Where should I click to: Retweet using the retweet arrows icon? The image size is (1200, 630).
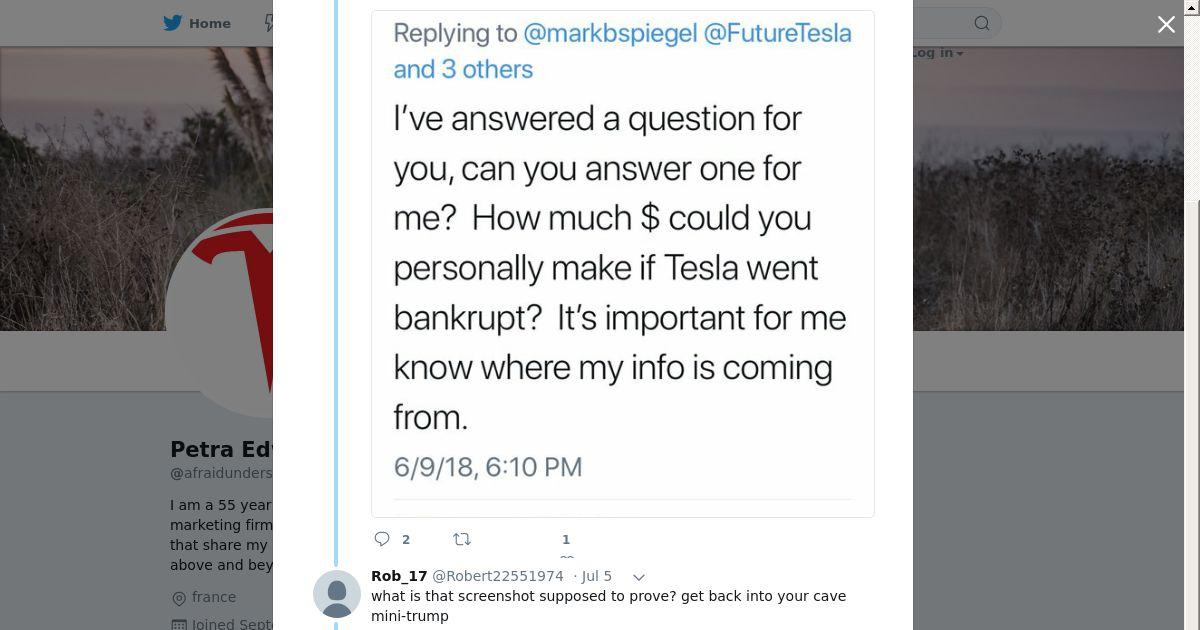coord(462,539)
